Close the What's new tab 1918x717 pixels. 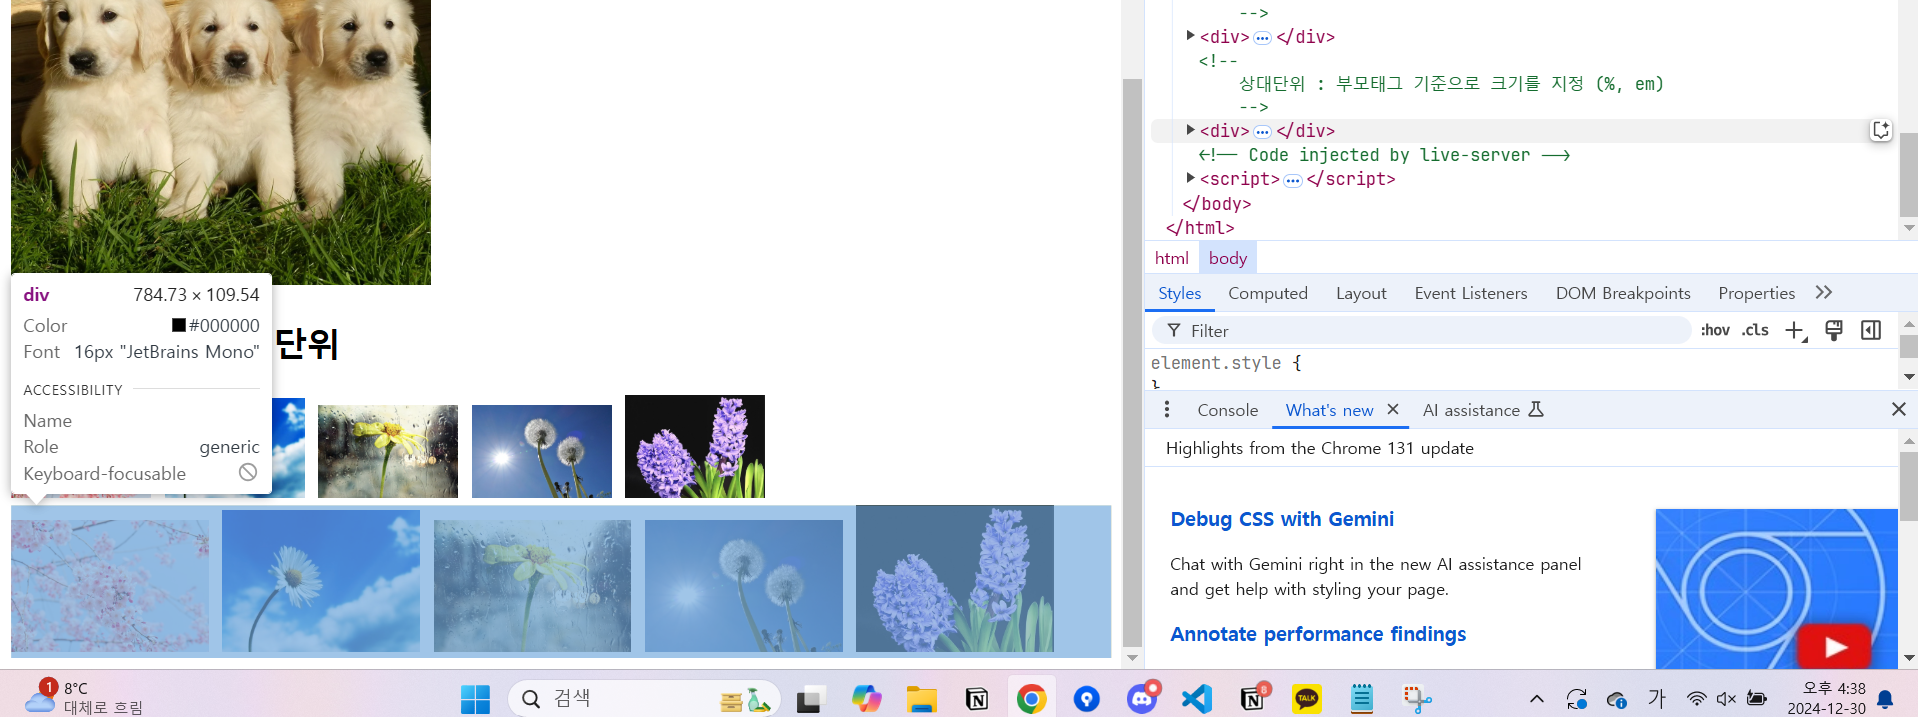[1393, 409]
